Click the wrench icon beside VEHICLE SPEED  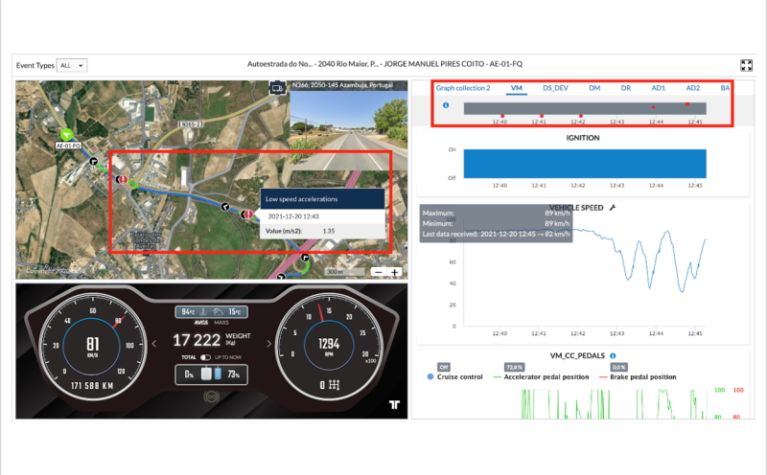pos(613,207)
